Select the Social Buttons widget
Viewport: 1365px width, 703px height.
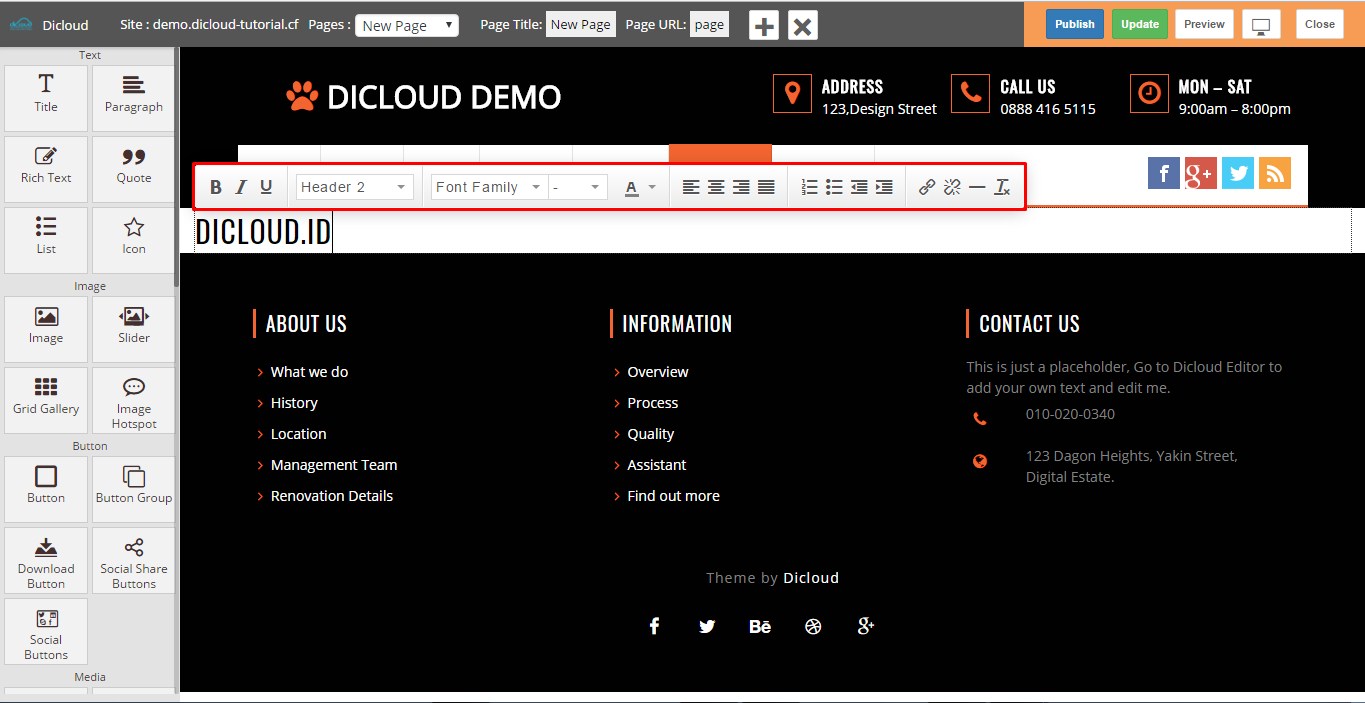click(46, 631)
